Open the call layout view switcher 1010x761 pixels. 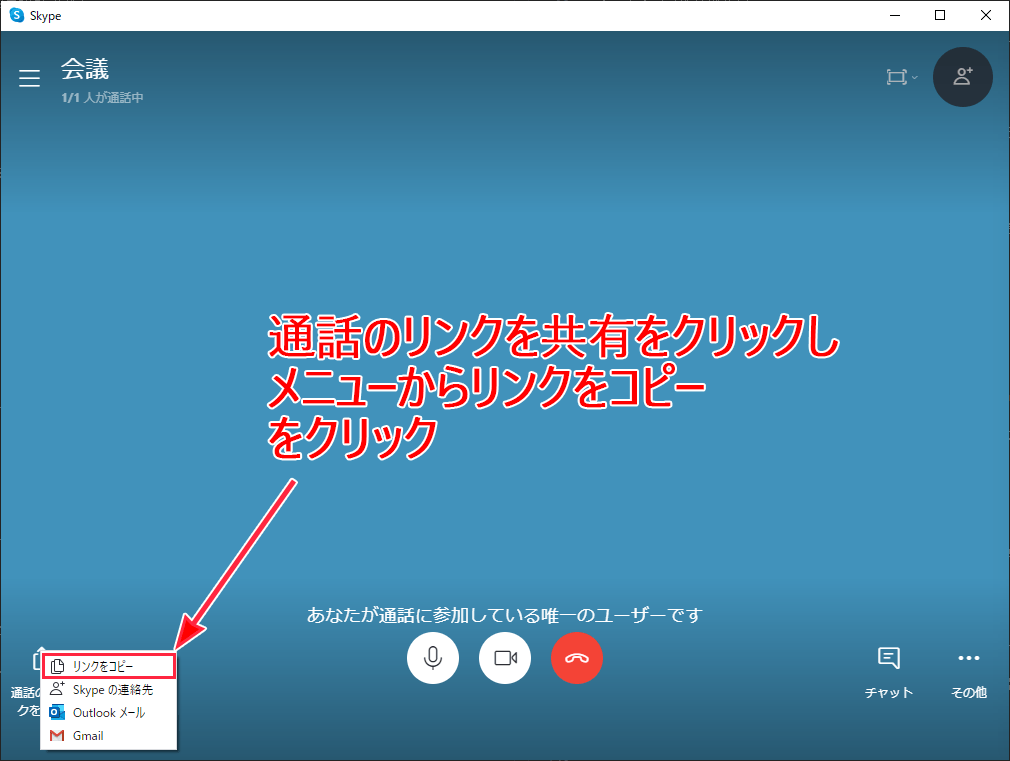(x=900, y=78)
